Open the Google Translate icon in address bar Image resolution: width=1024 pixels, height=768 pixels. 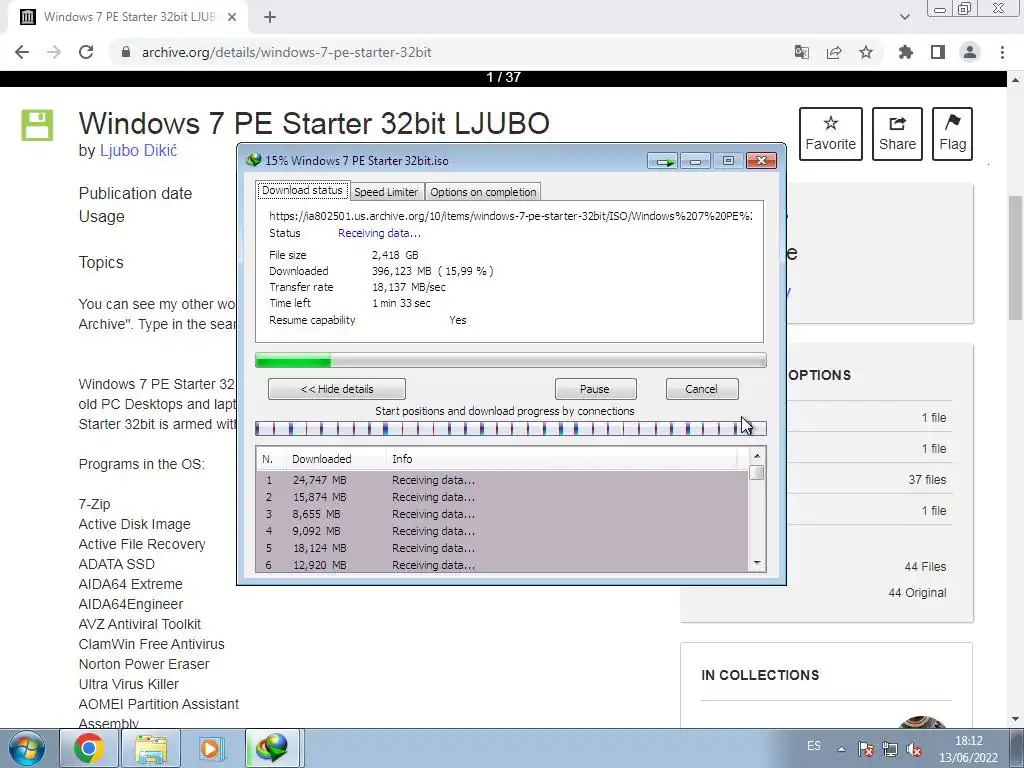[801, 52]
